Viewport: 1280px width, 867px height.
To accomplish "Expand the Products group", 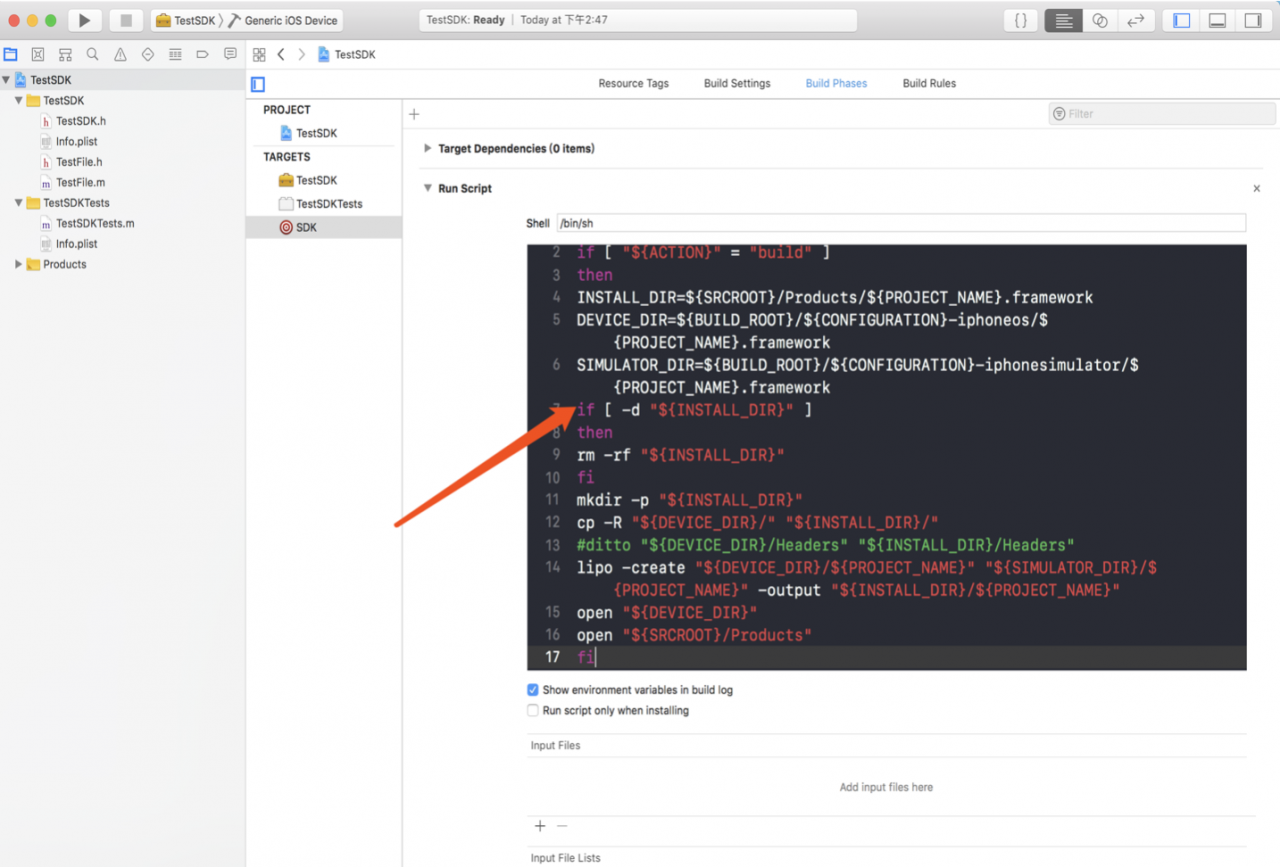I will 19,264.
